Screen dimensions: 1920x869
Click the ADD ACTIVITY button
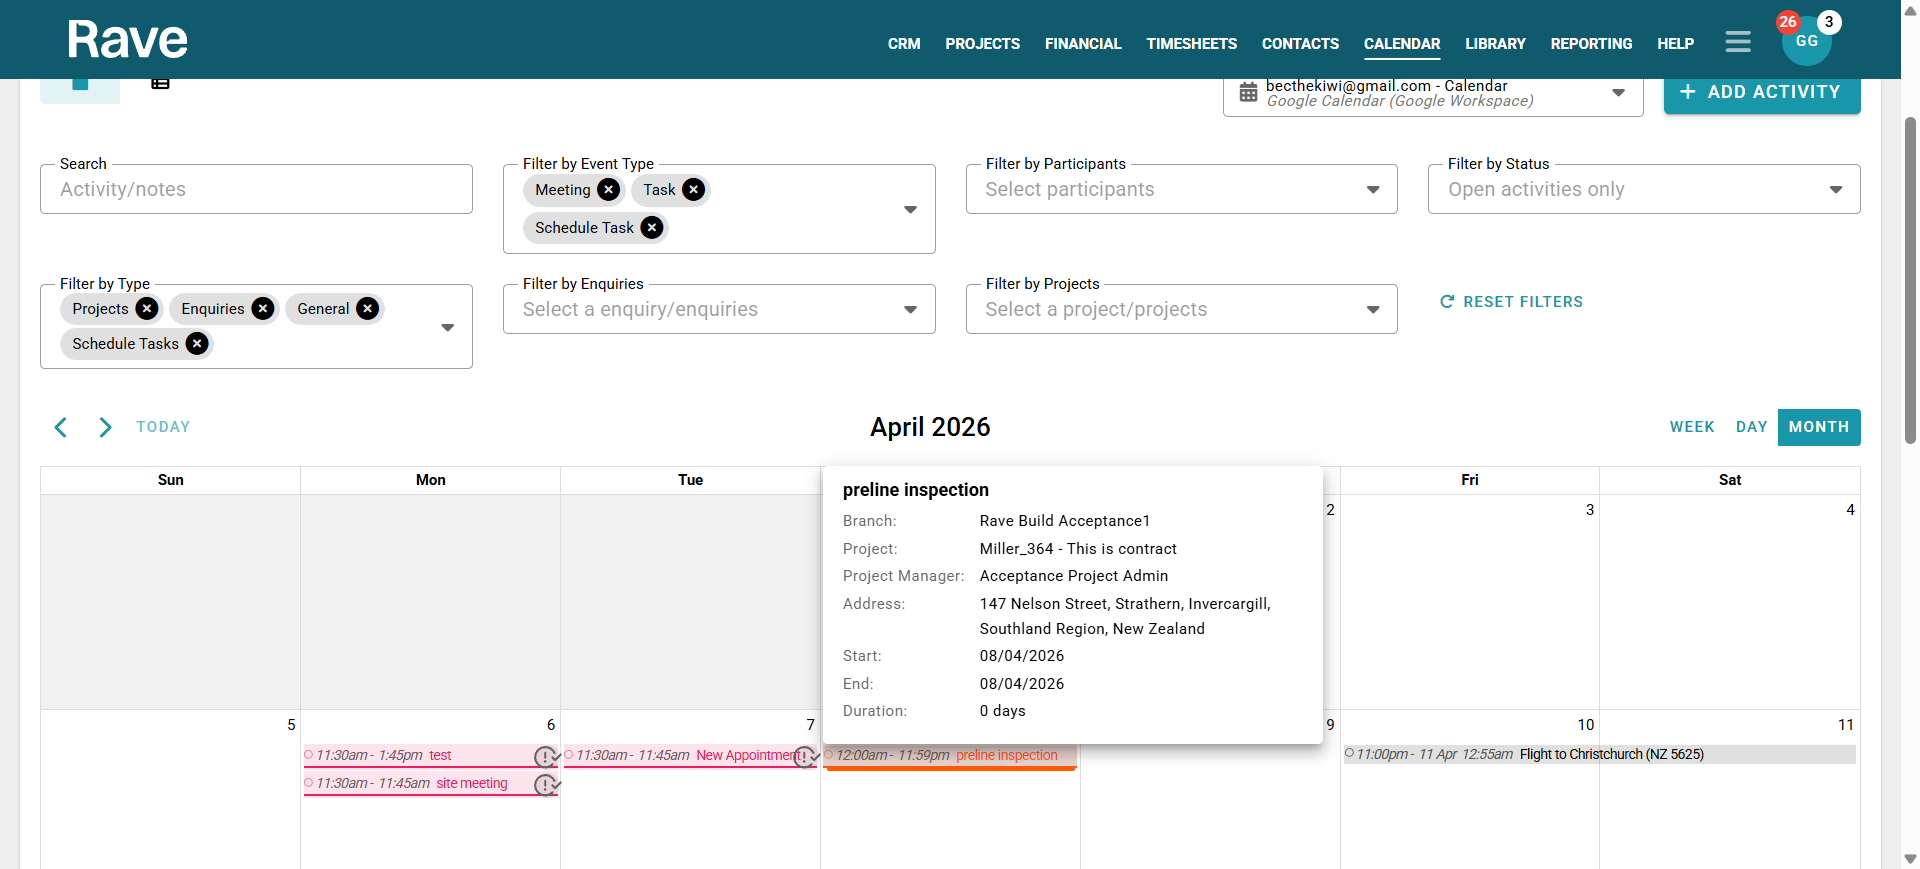[x=1762, y=92]
